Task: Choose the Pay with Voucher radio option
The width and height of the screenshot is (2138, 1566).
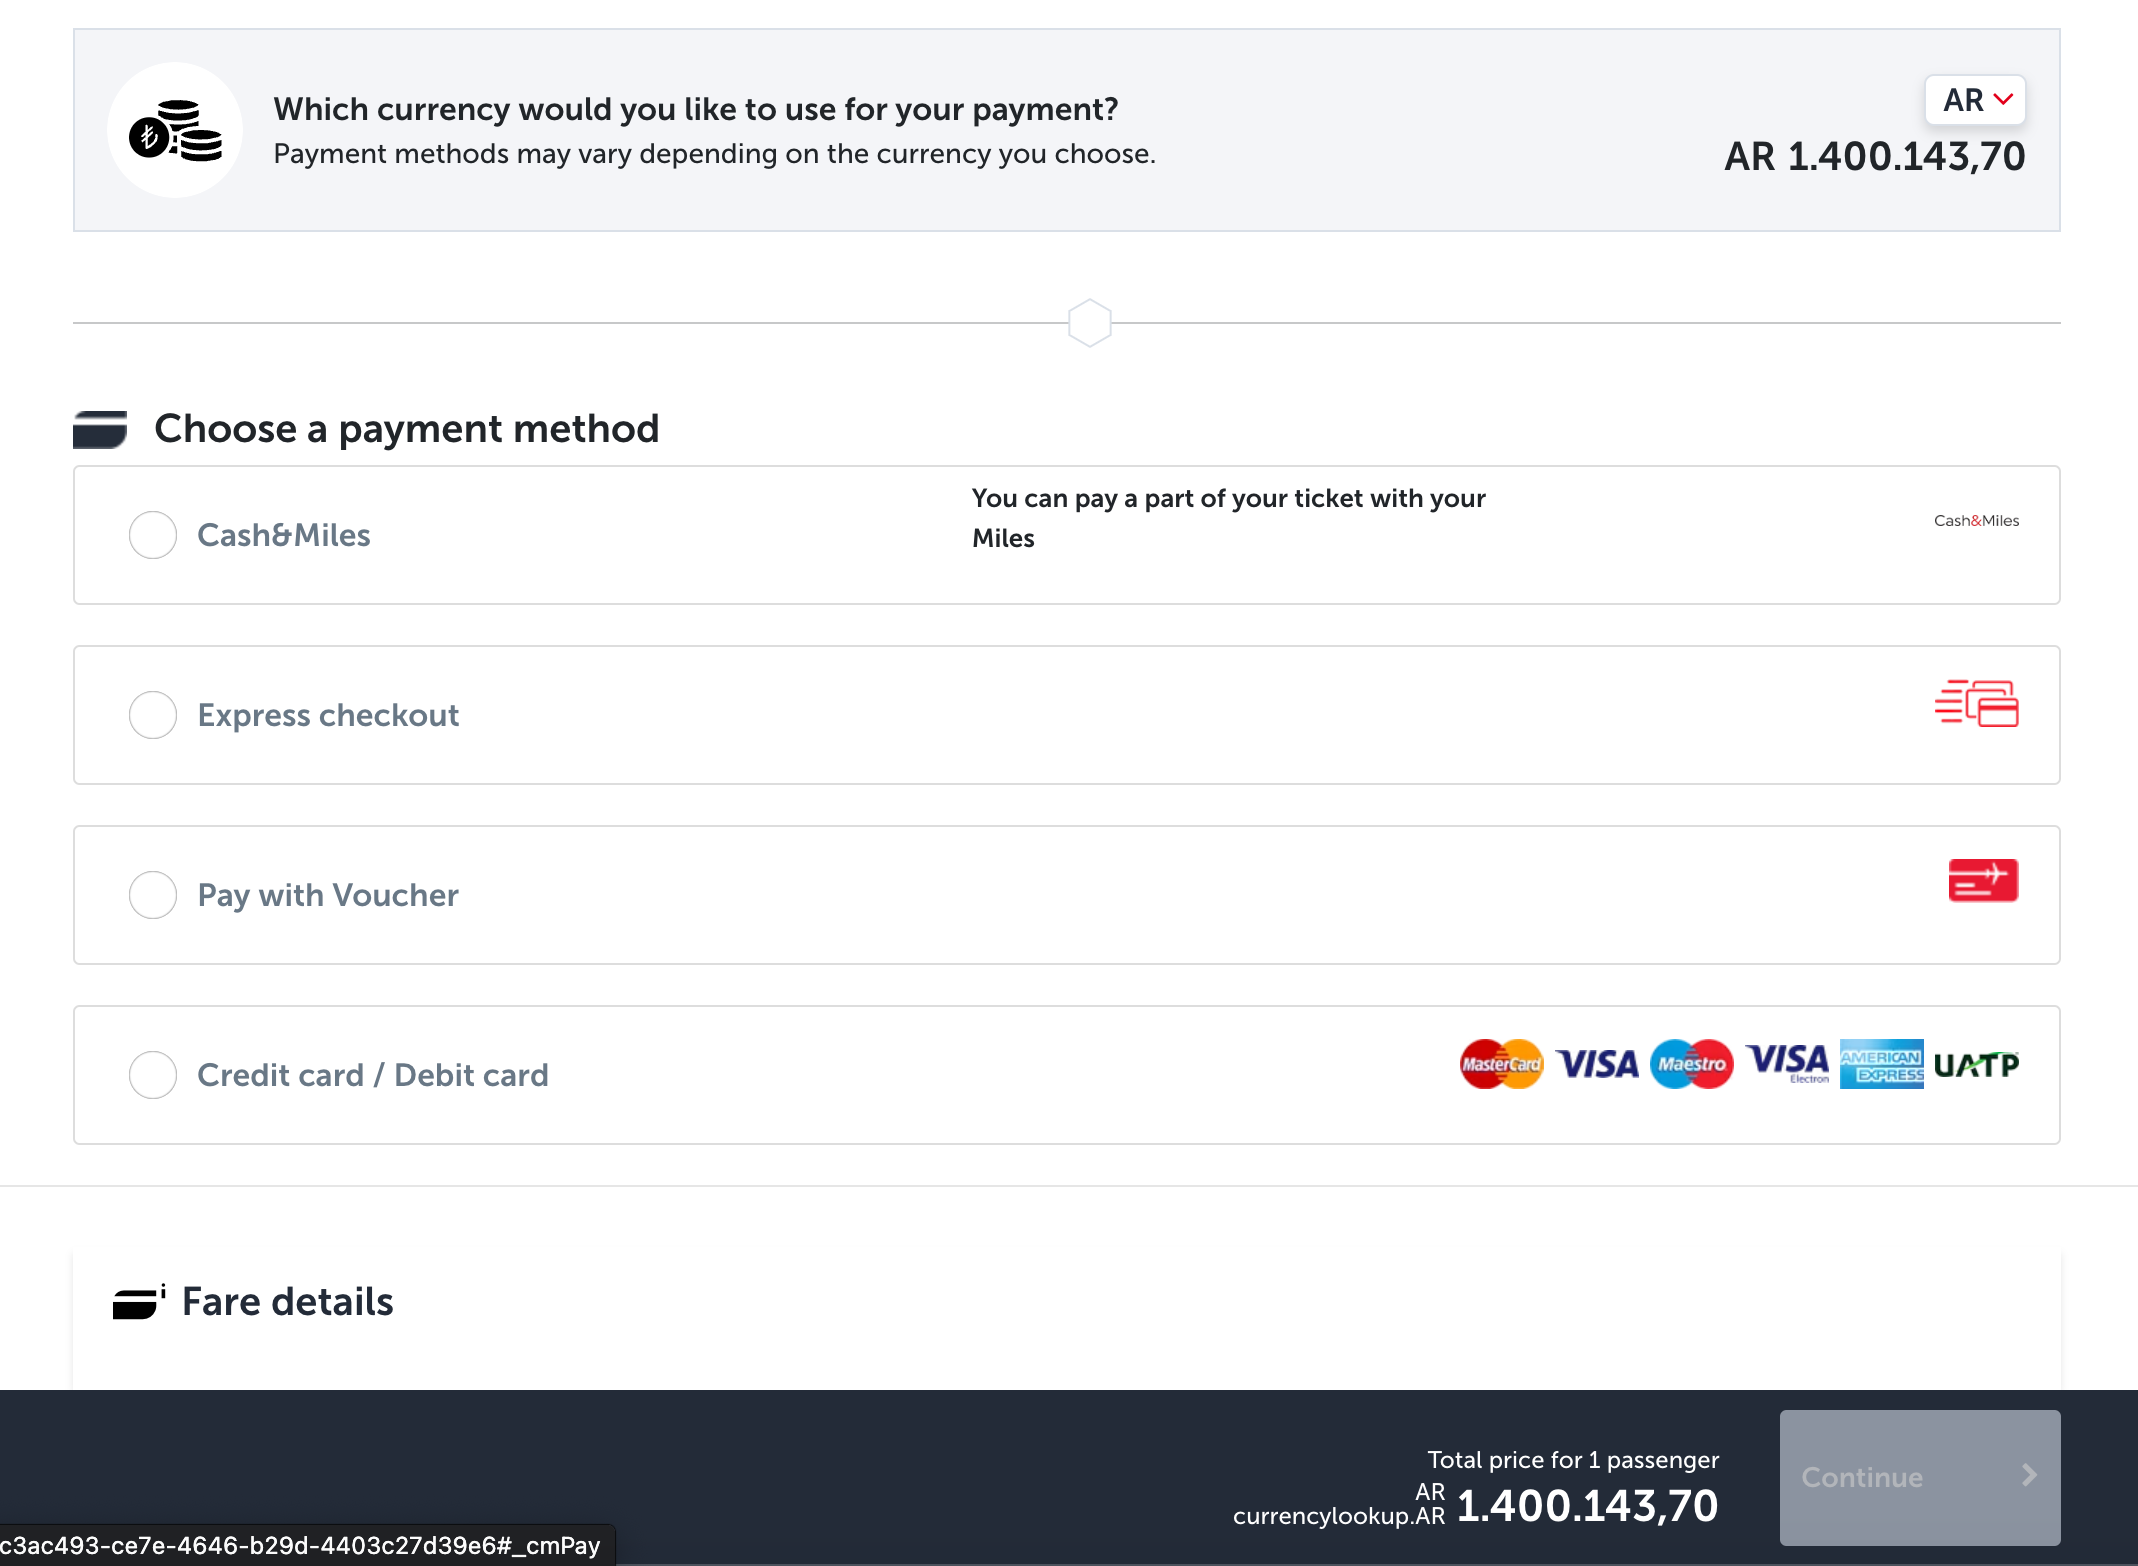Action: [153, 895]
